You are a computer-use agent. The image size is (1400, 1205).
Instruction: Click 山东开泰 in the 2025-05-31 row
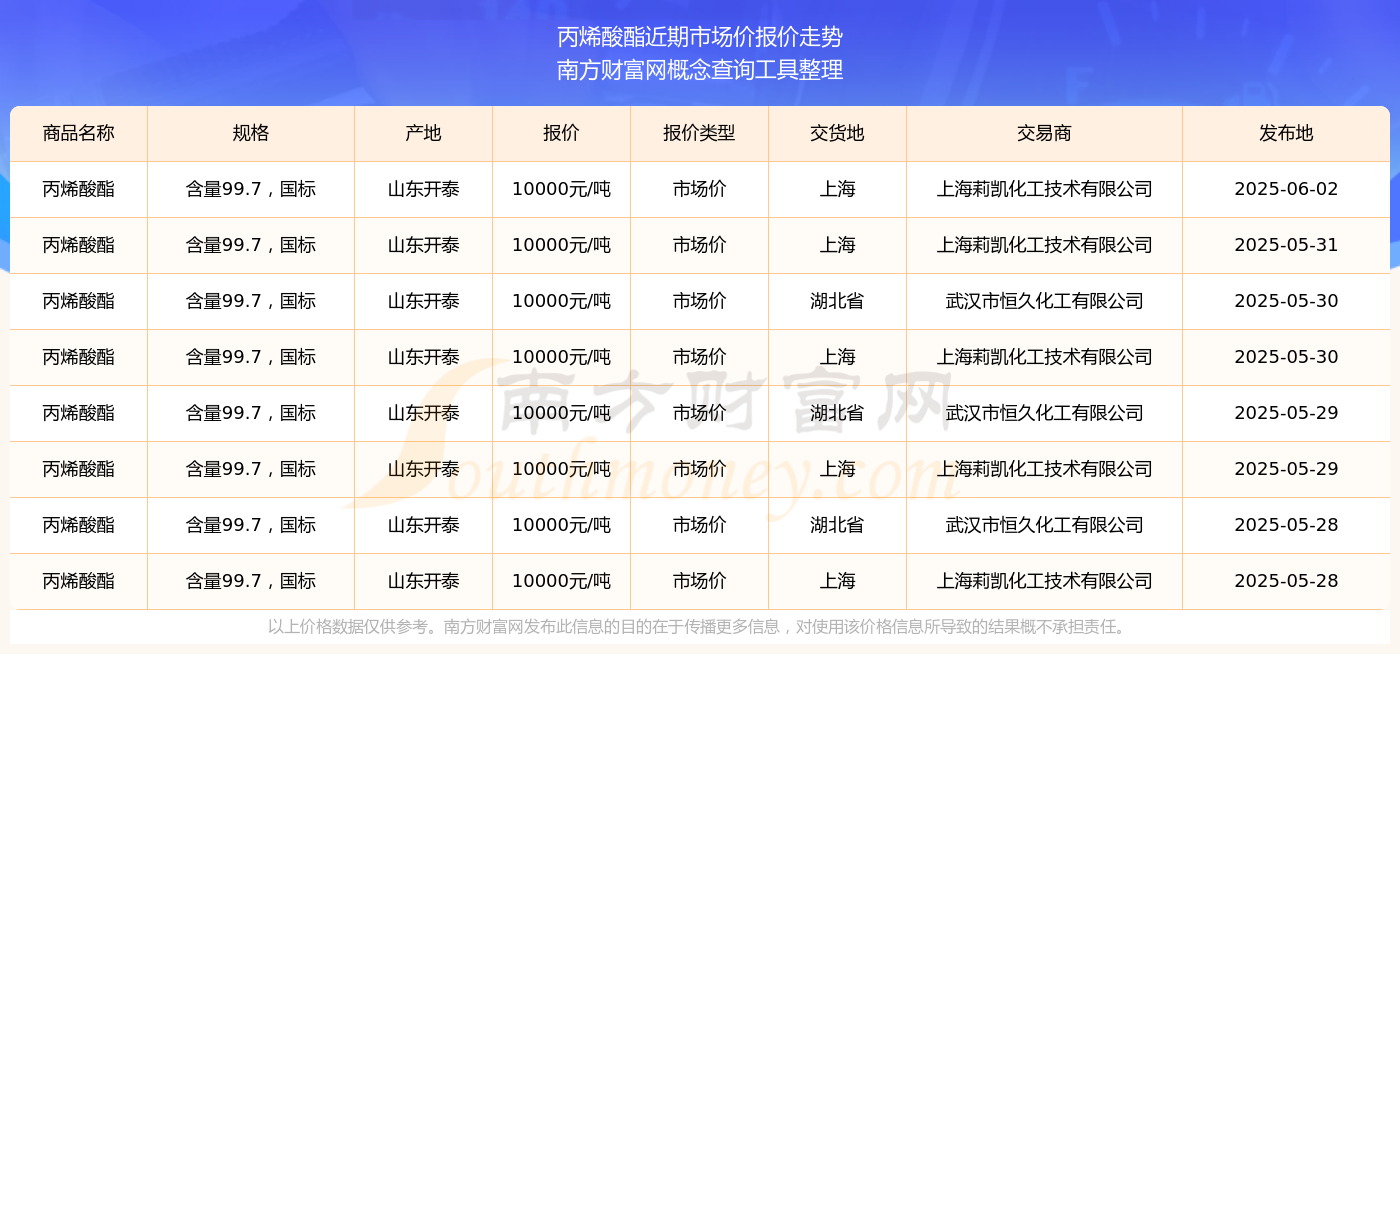[424, 245]
